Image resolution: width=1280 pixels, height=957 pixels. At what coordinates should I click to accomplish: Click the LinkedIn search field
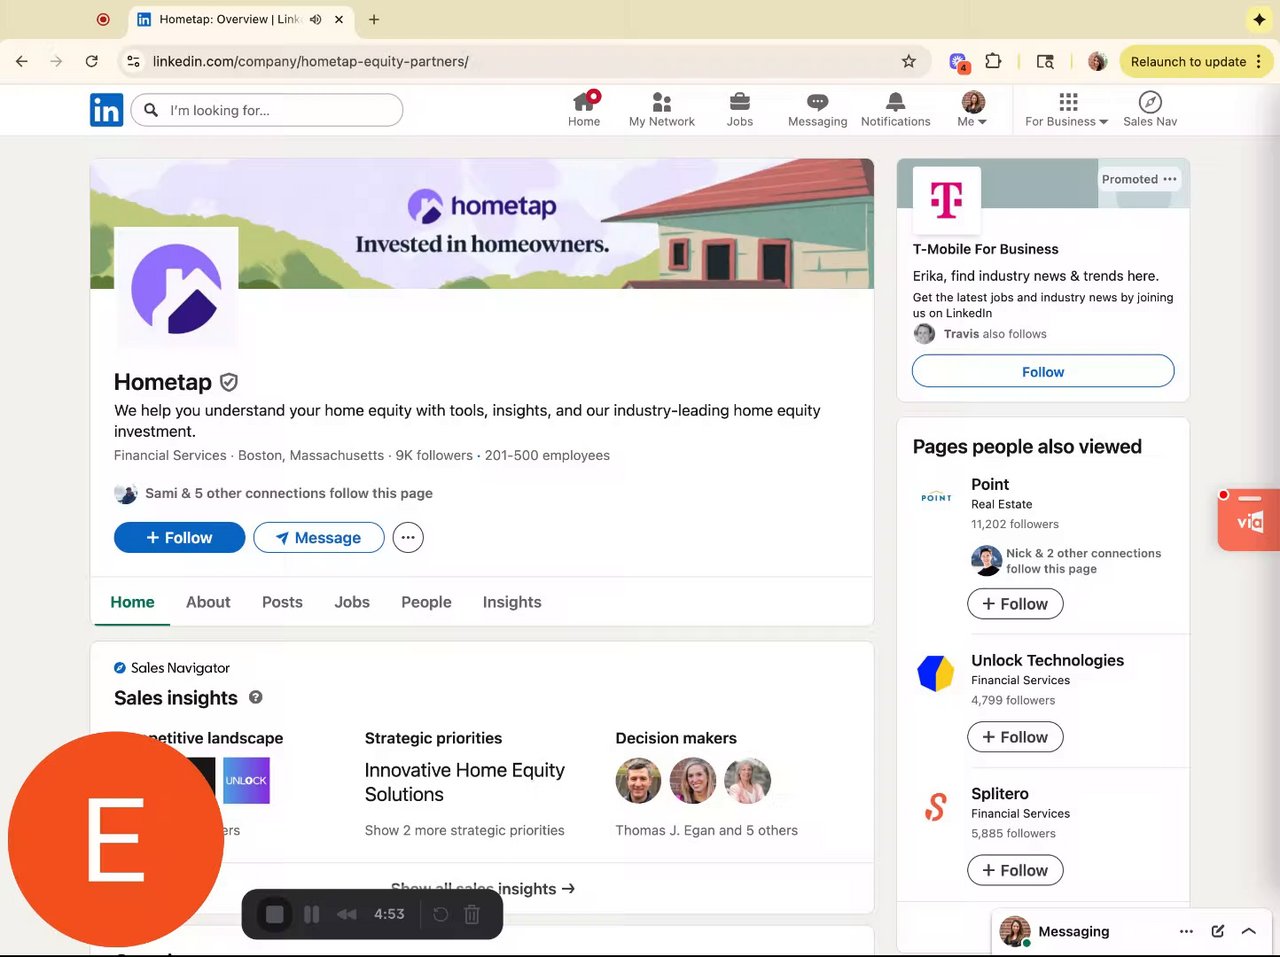[x=267, y=110]
